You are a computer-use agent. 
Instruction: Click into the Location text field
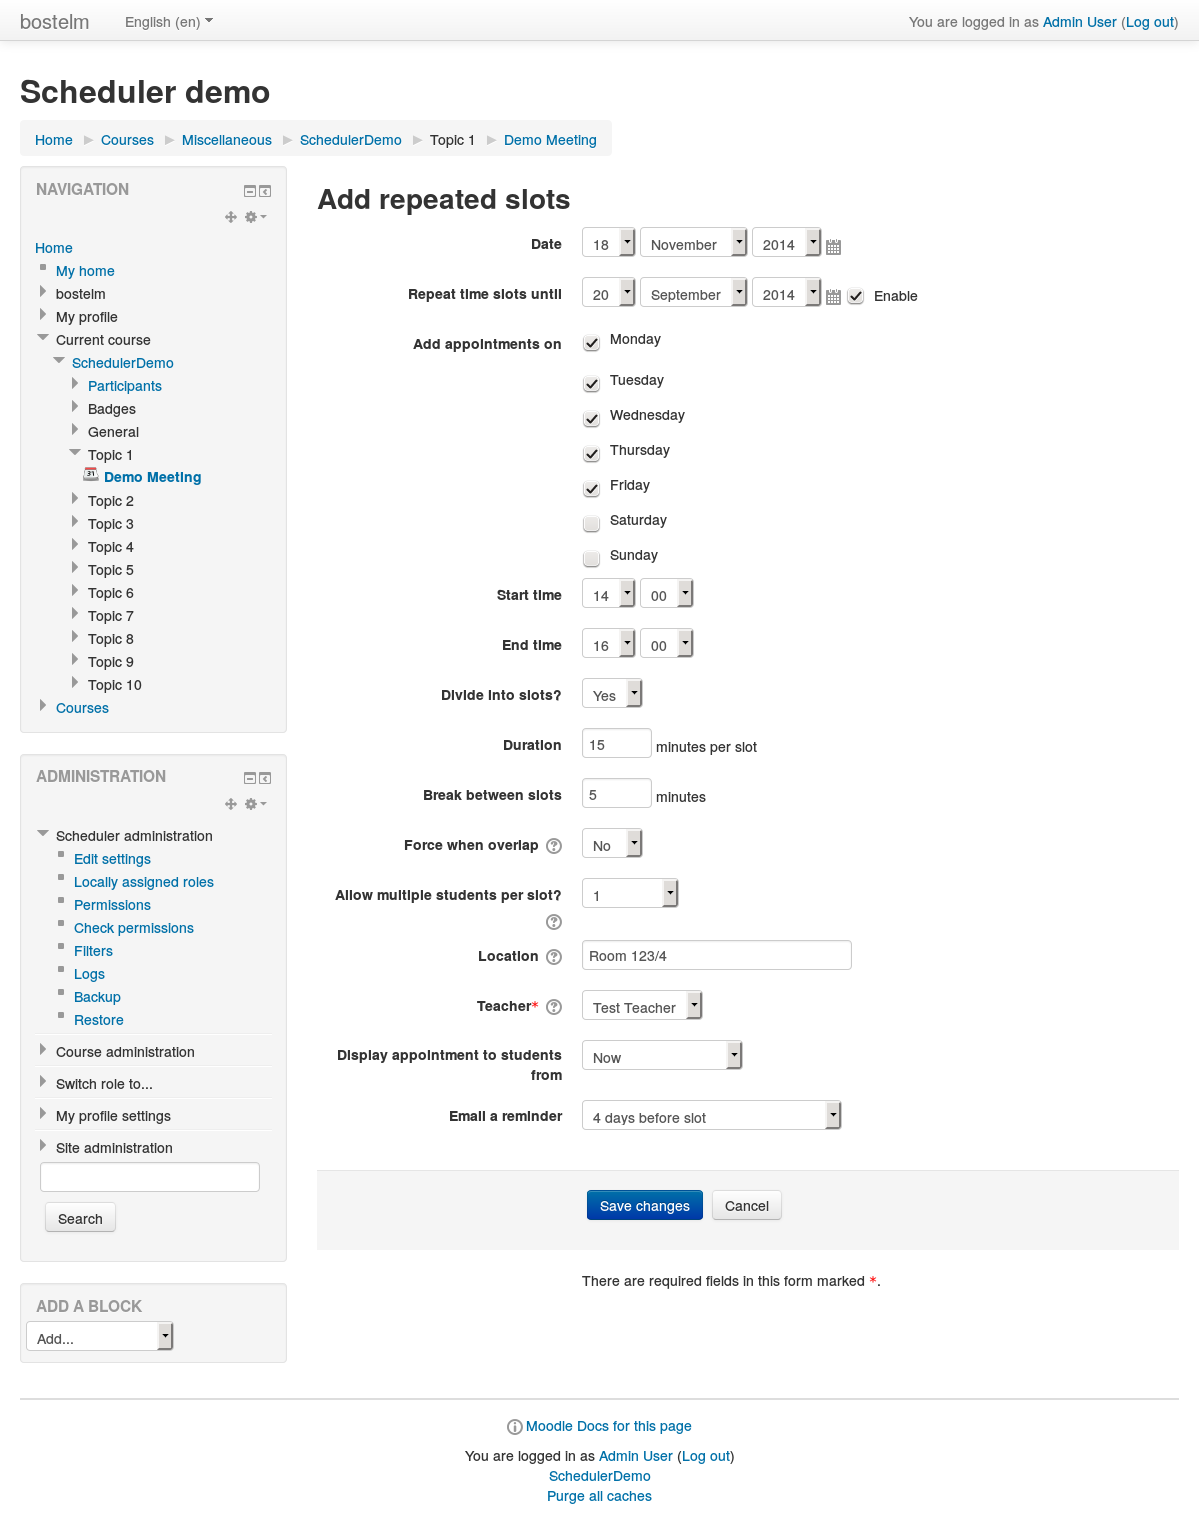tap(717, 955)
